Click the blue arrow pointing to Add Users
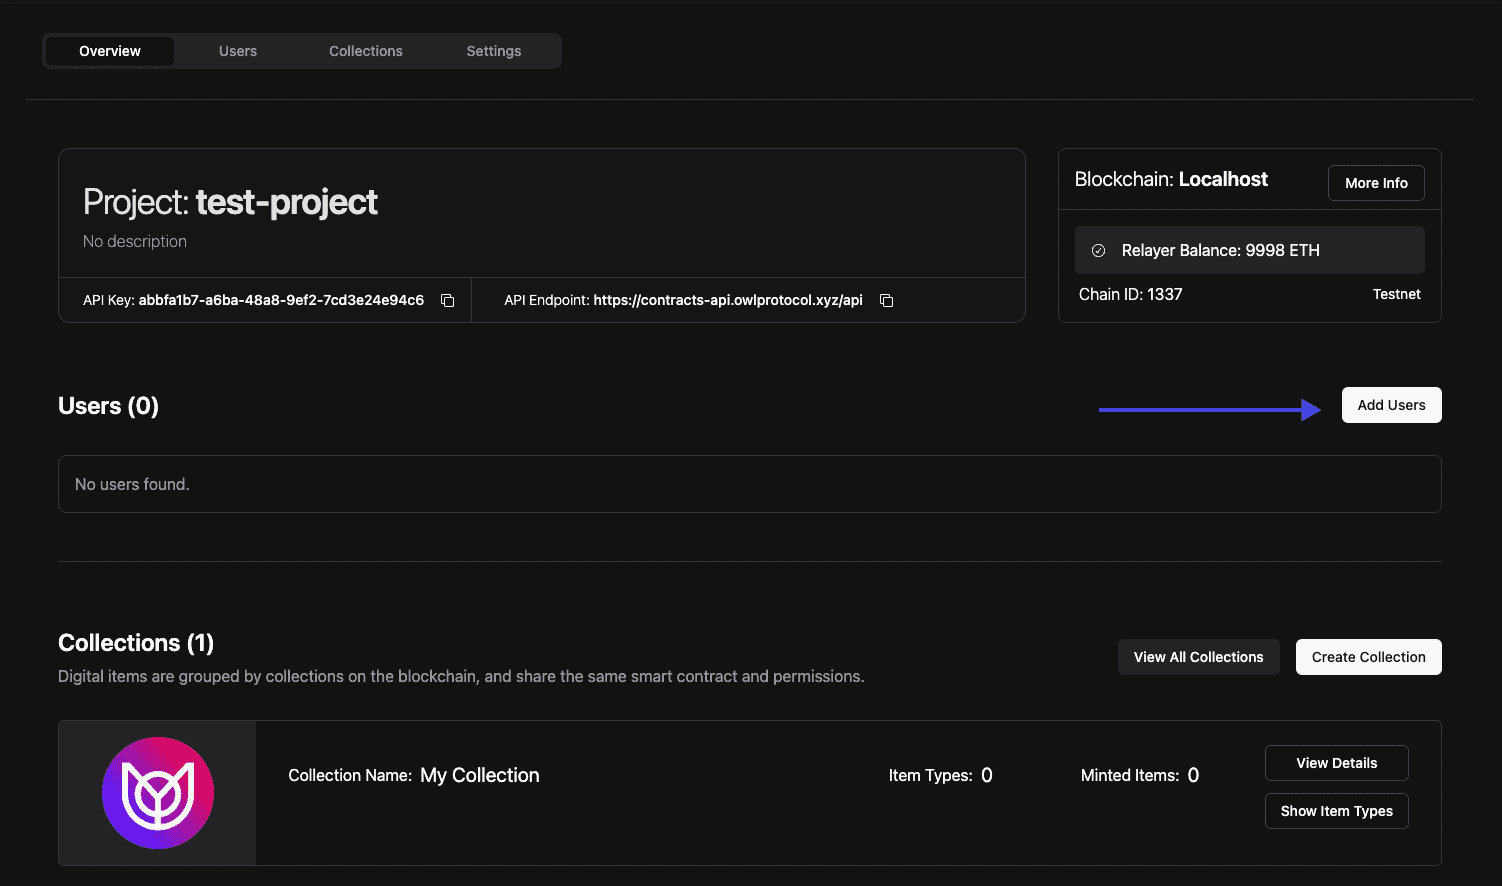The height and width of the screenshot is (886, 1502). (1209, 409)
